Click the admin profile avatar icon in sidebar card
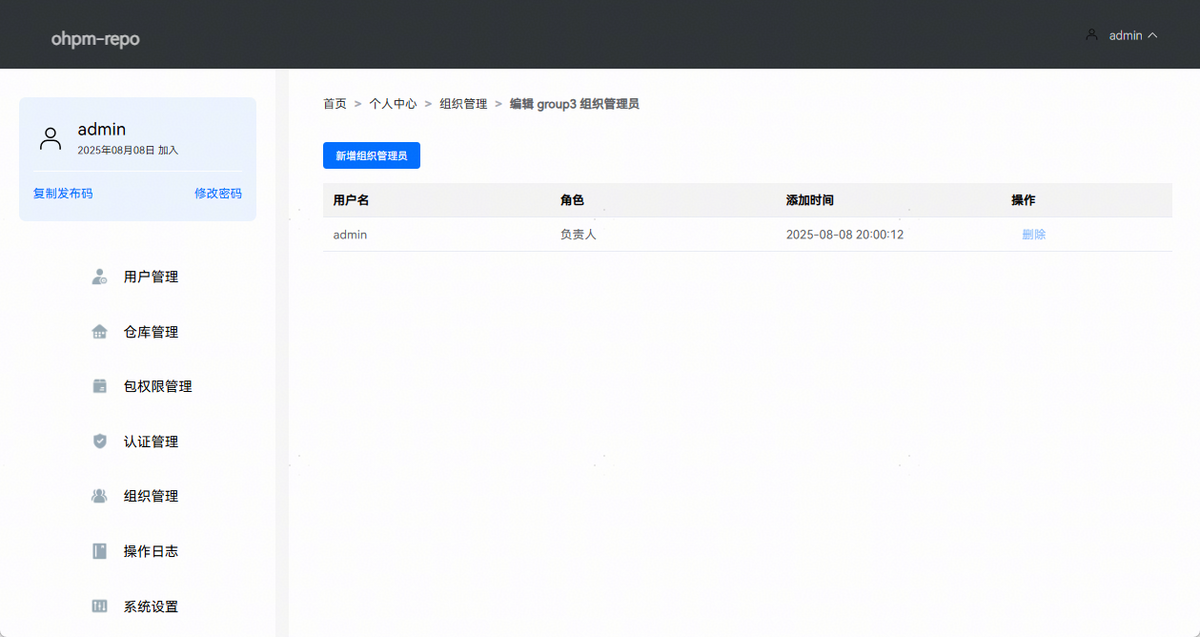 coord(50,138)
